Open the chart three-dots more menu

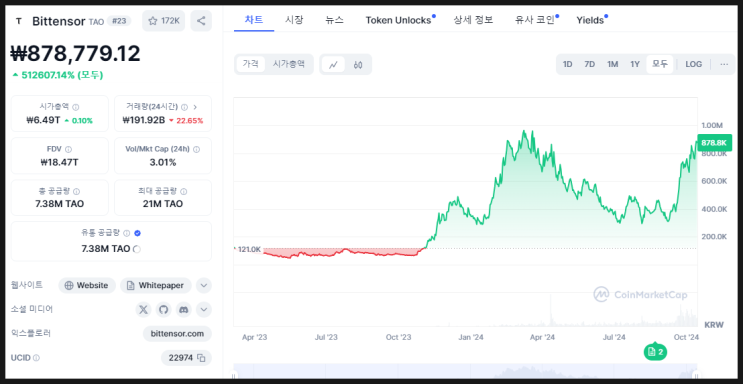pos(724,64)
